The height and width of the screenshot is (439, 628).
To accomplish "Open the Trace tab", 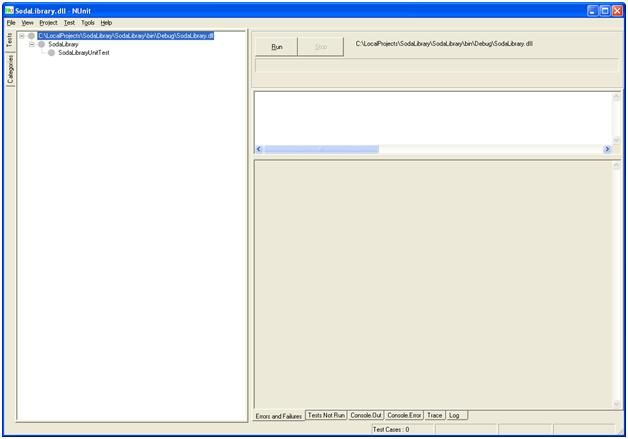I will click(435, 415).
